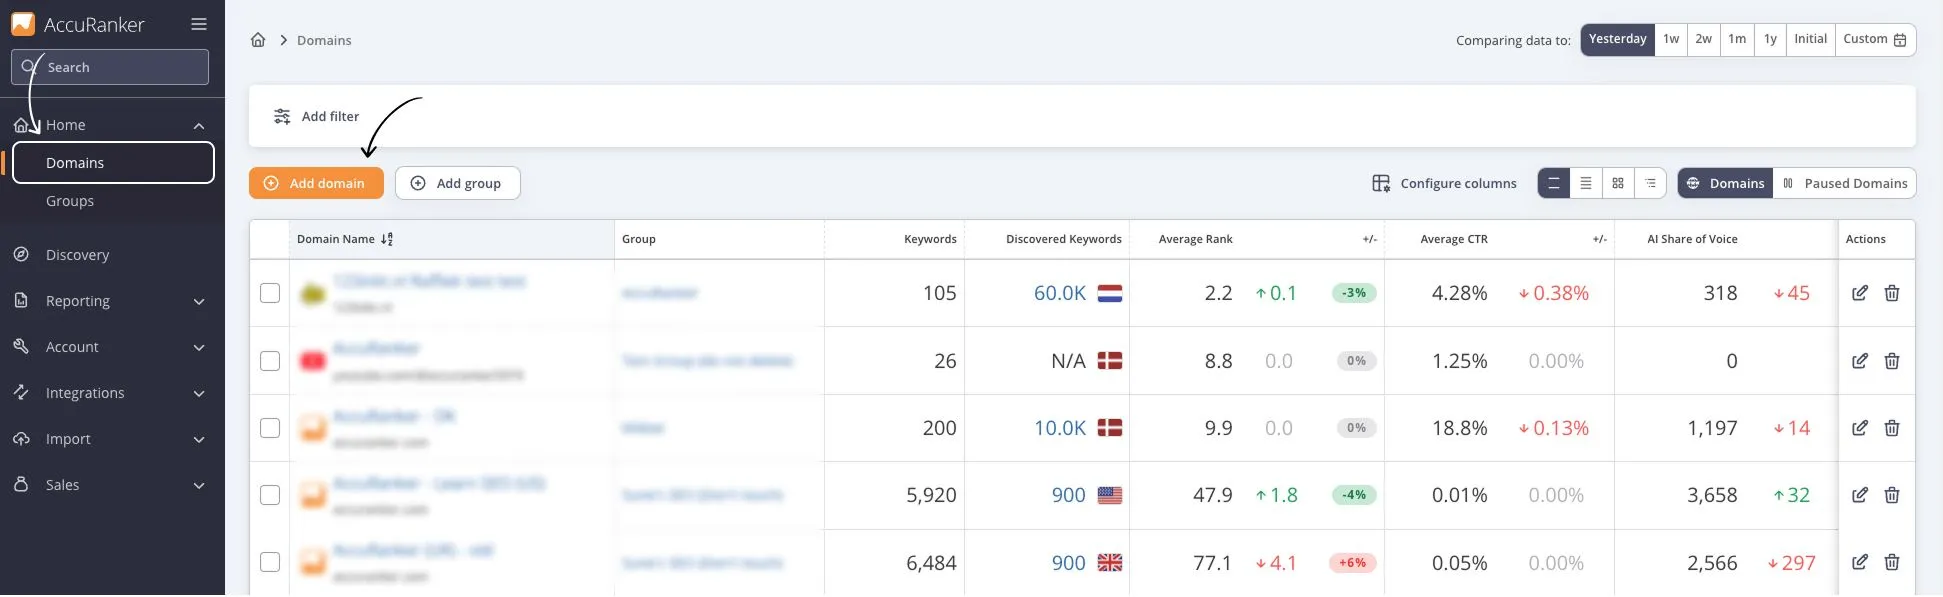
Task: Sort using the Domain Name sort icon
Action: (x=387, y=239)
